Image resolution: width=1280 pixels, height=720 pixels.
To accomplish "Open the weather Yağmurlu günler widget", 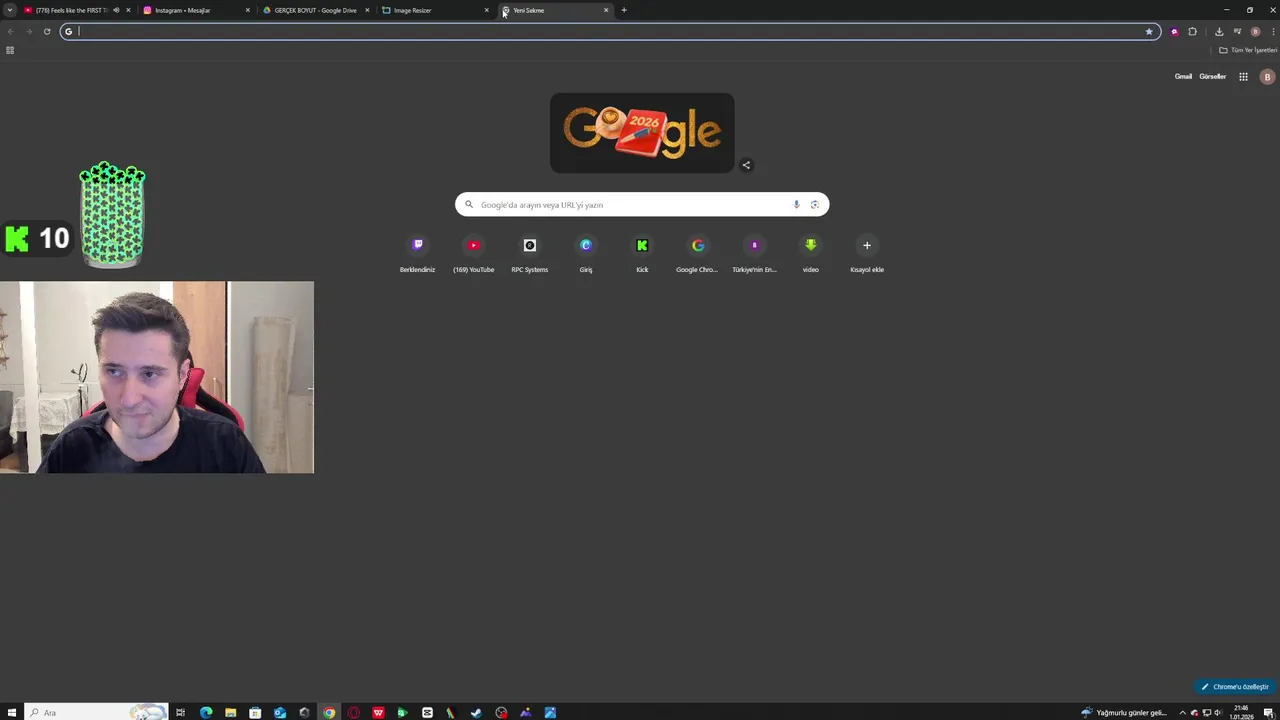I will 1124,713.
